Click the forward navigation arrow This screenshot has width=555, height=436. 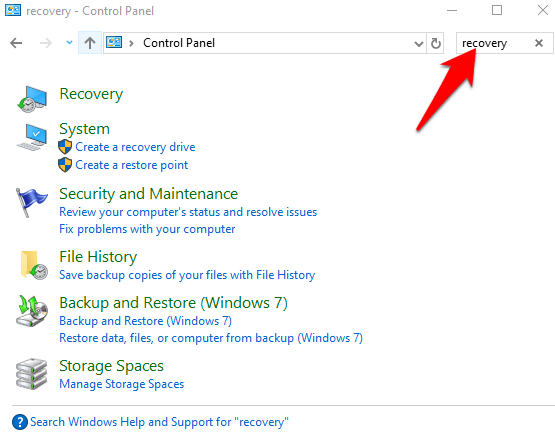tap(46, 43)
